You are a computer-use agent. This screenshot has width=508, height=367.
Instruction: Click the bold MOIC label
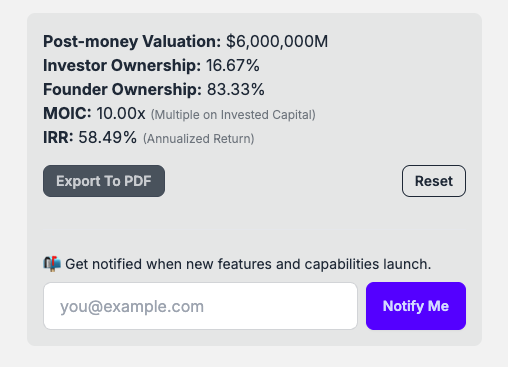pos(67,113)
